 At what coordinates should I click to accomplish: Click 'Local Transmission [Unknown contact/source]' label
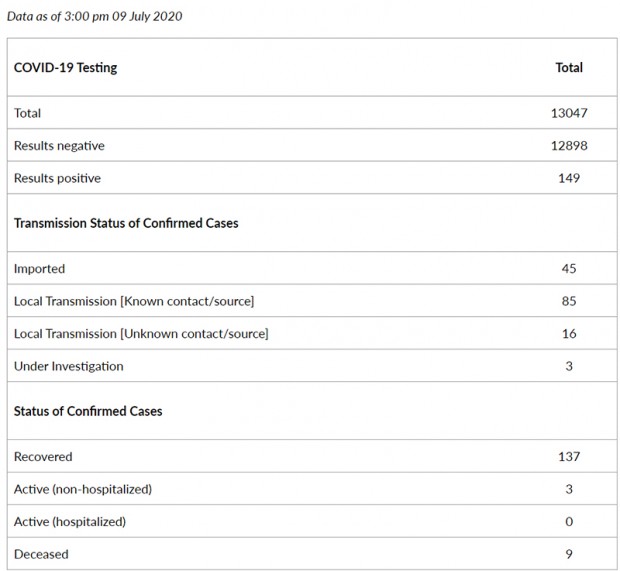[141, 333]
